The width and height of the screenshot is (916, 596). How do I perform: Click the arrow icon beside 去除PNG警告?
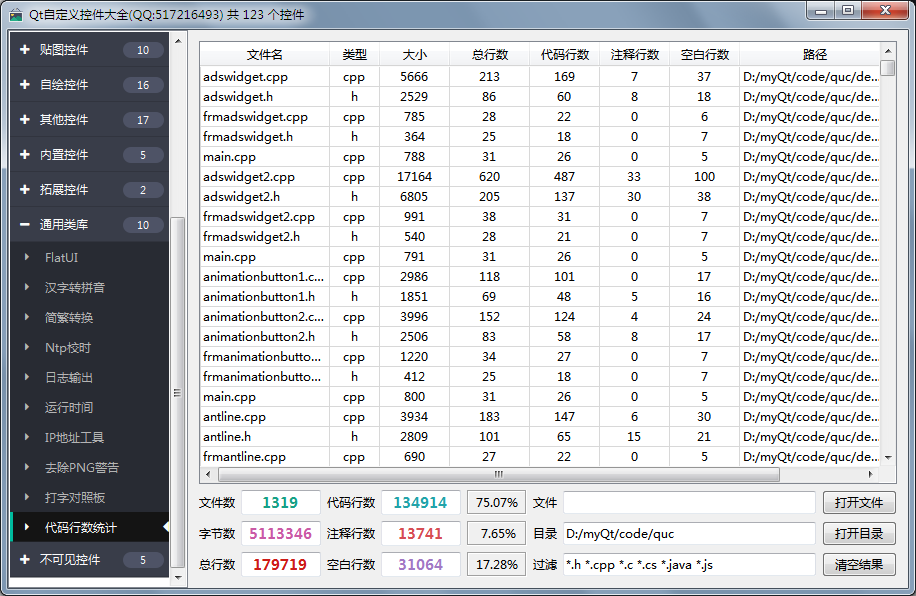pyautogui.click(x=27, y=468)
